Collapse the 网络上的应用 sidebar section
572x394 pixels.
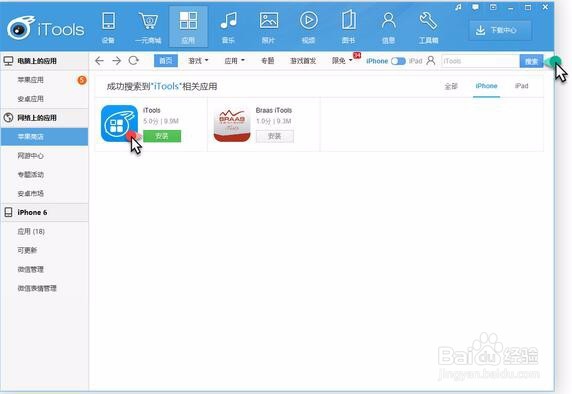tap(45, 117)
